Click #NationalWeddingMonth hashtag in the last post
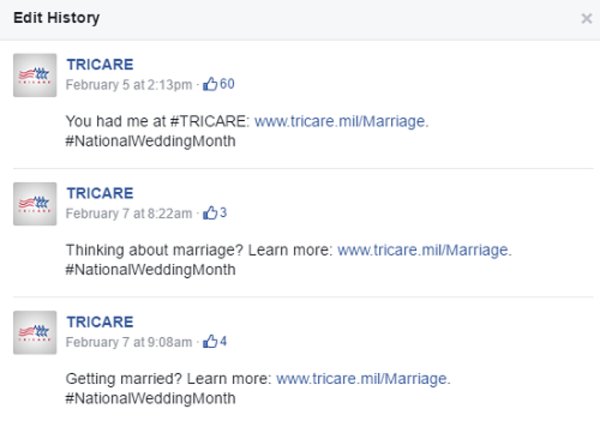 [x=150, y=399]
